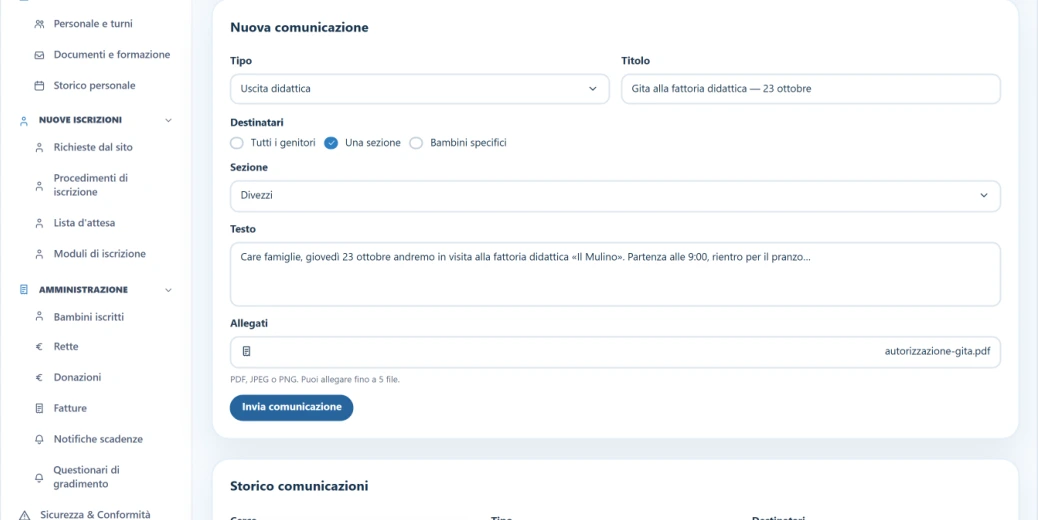Viewport: 1038px width, 520px height.
Task: Click the Nuova comunicazione heading
Action: tap(299, 28)
